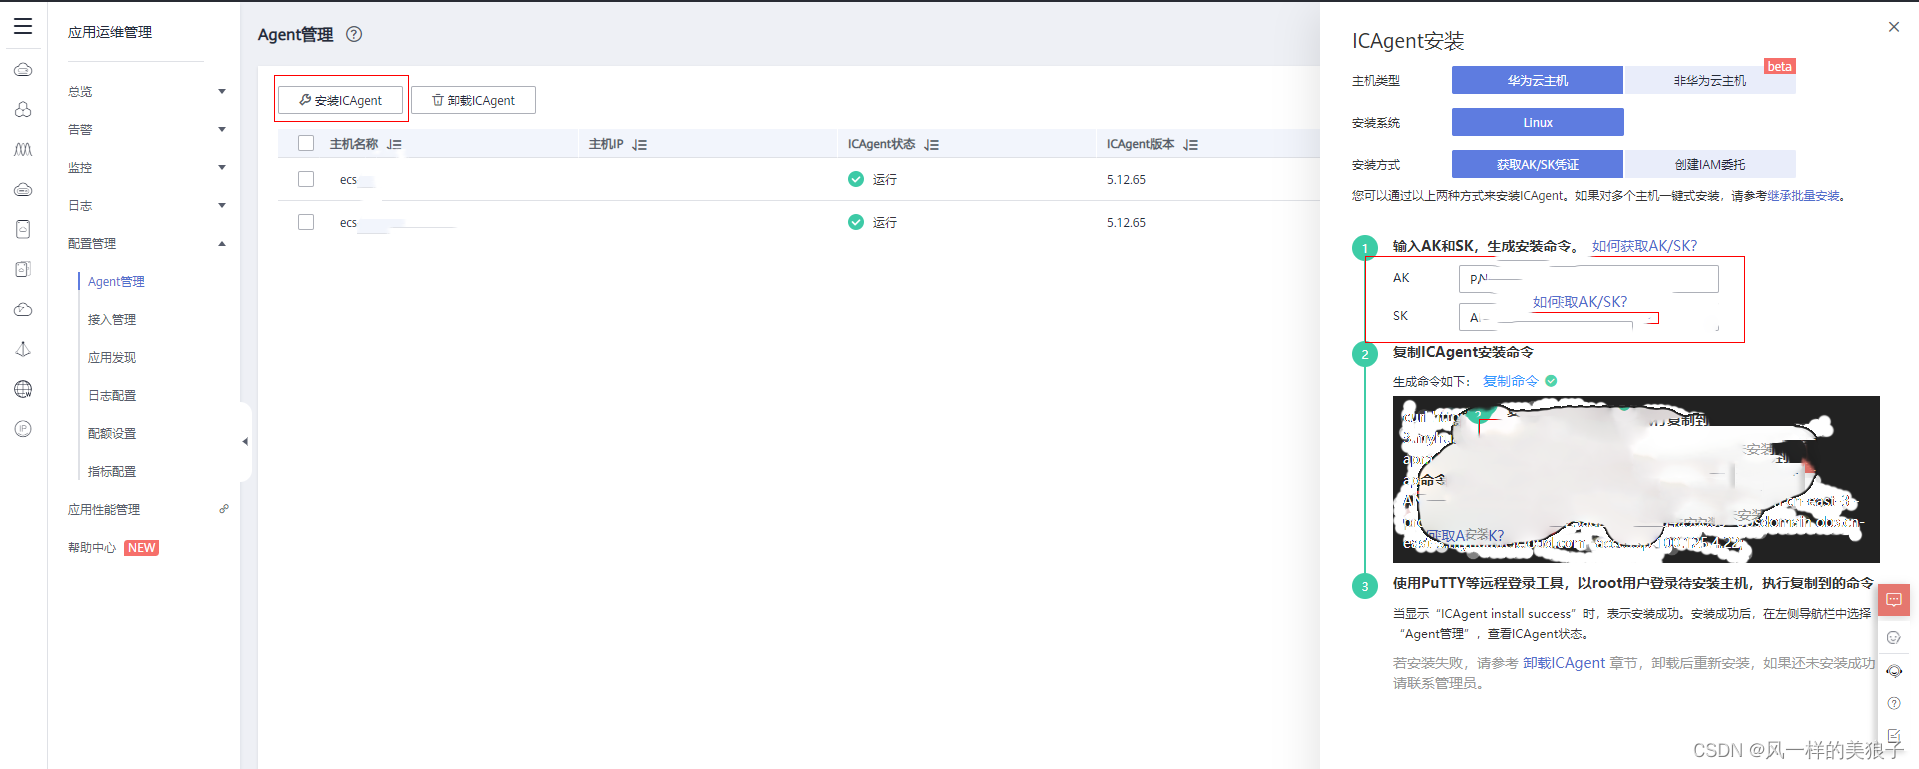
Task: Open 卸载ICAgent chapter link in failure note
Action: point(1564,663)
